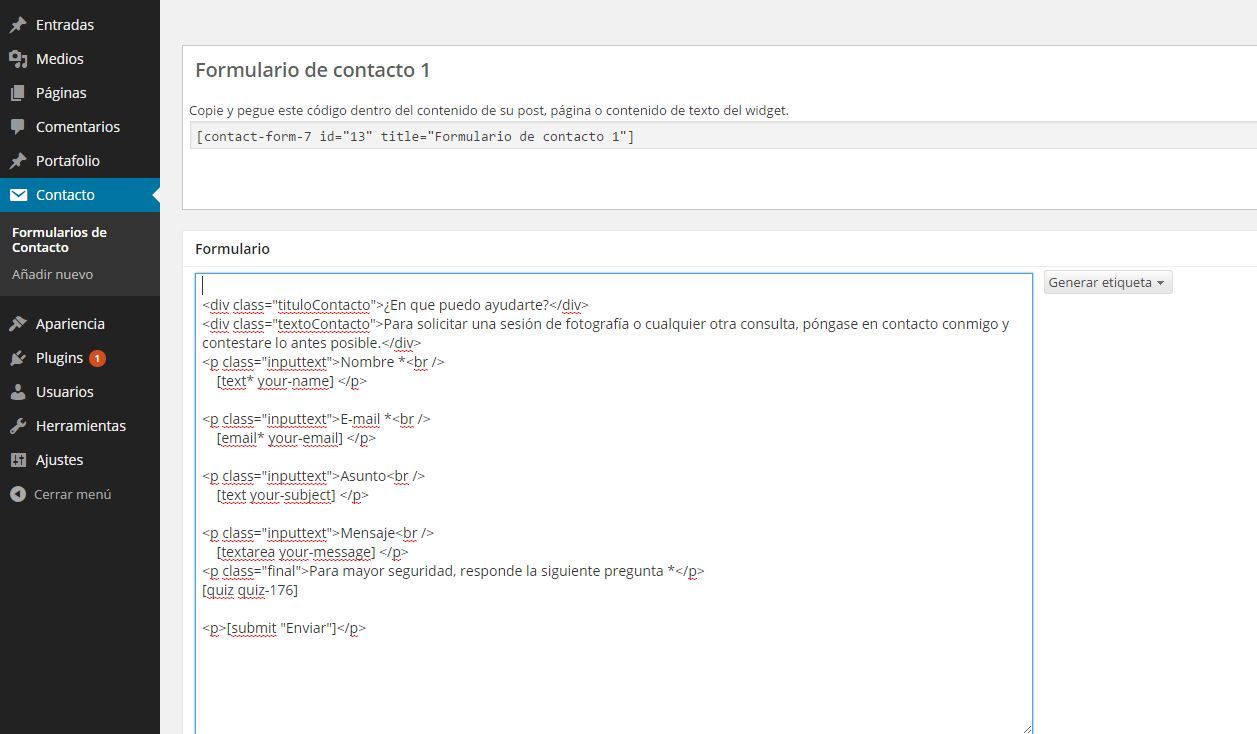This screenshot has width=1257, height=734.
Task: Click the Usuarios person icon
Action: click(x=18, y=392)
